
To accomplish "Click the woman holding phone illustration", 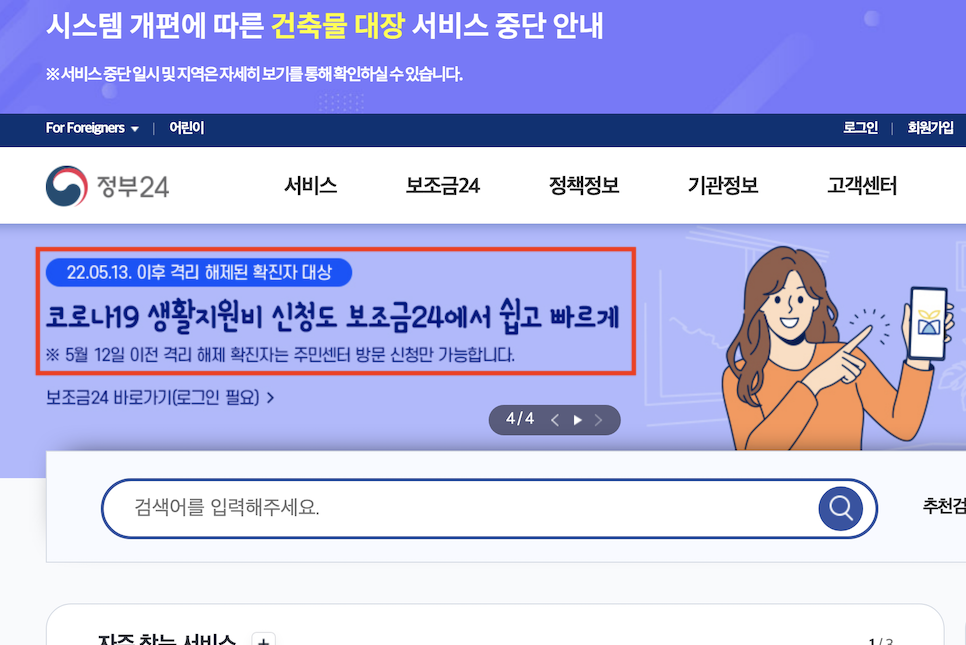I will point(838,348).
